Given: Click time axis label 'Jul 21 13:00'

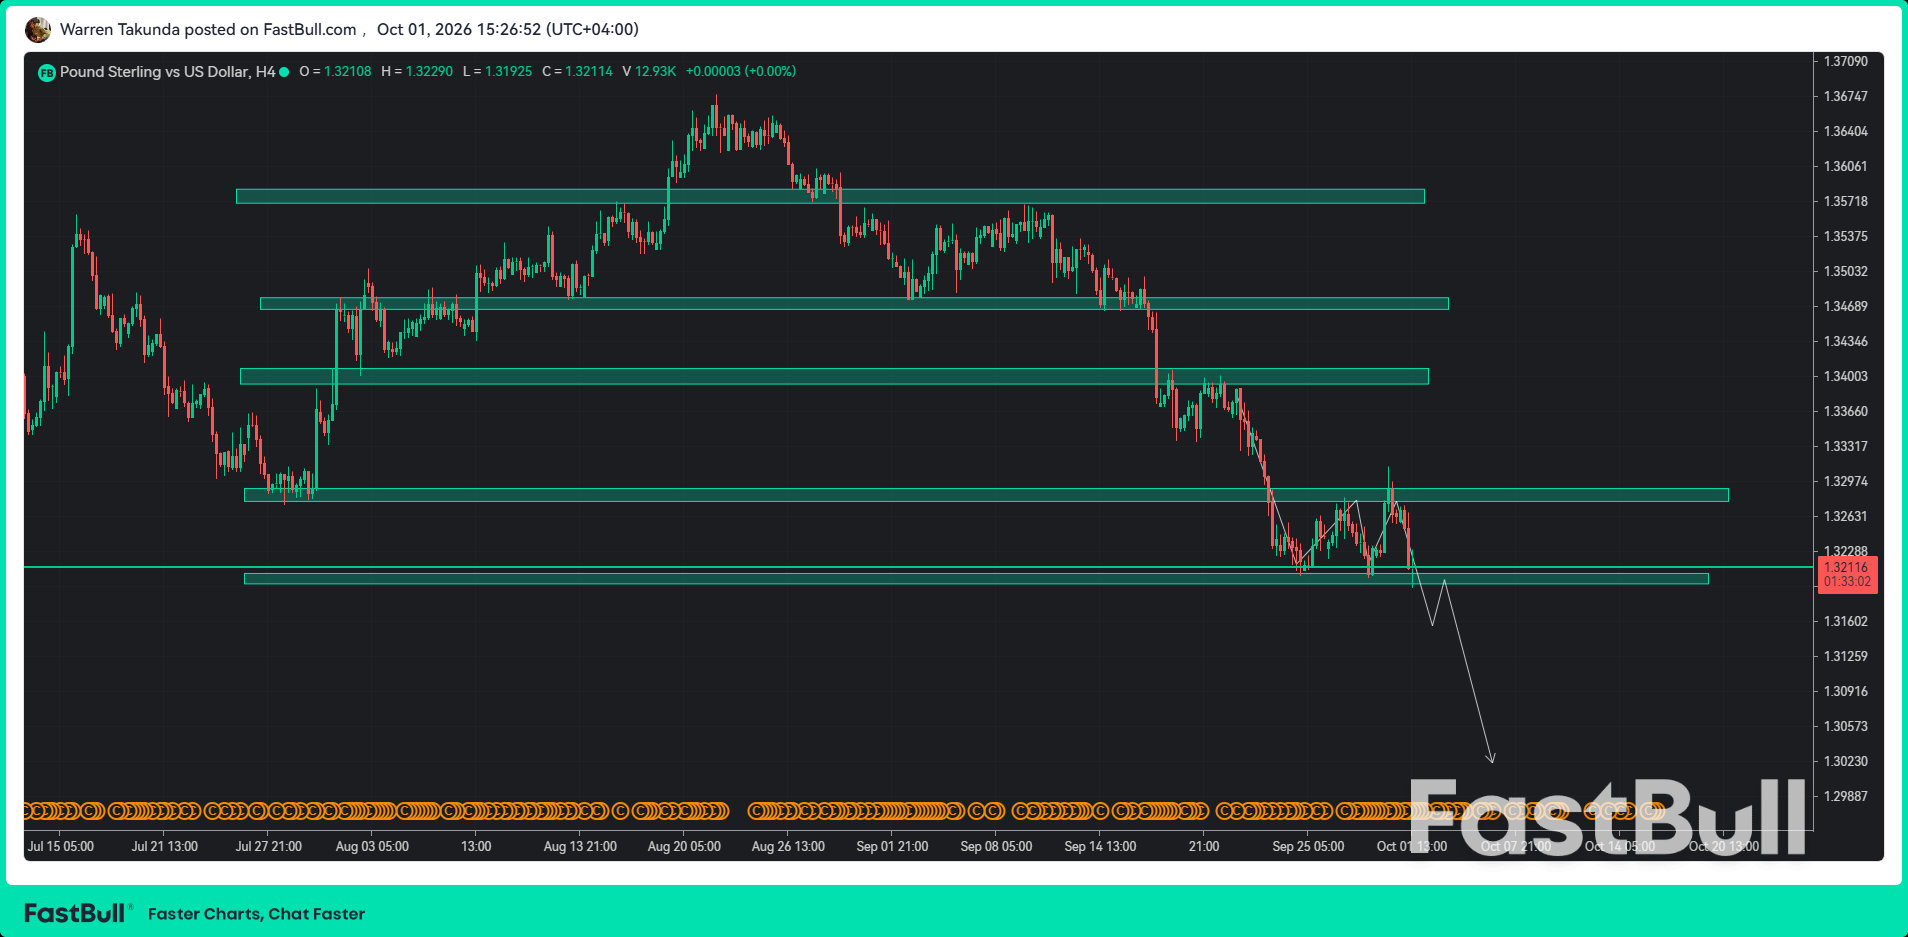Looking at the screenshot, I should pyautogui.click(x=165, y=846).
